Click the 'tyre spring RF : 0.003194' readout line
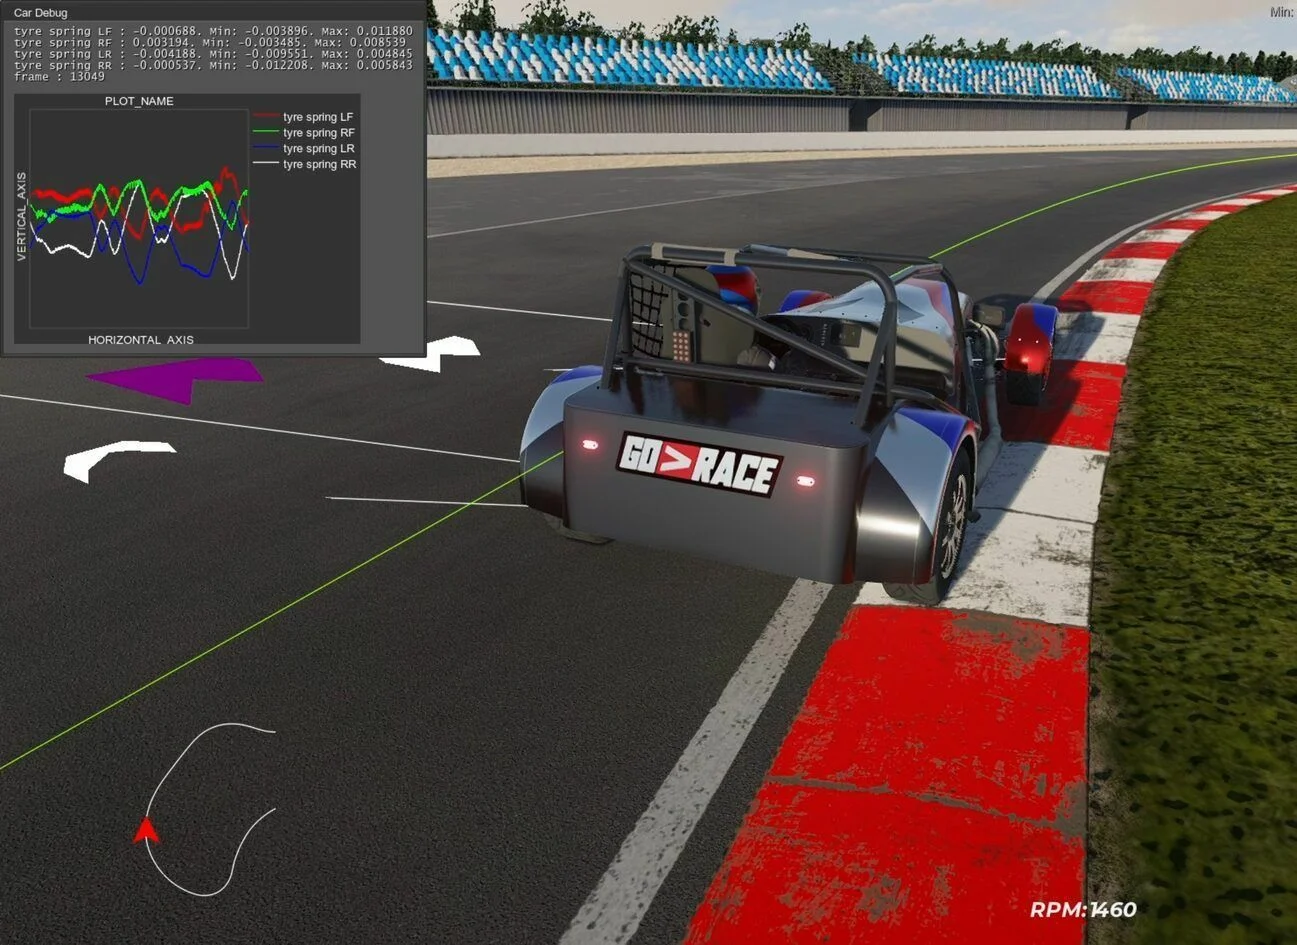The width and height of the screenshot is (1297, 945). (x=210, y=43)
